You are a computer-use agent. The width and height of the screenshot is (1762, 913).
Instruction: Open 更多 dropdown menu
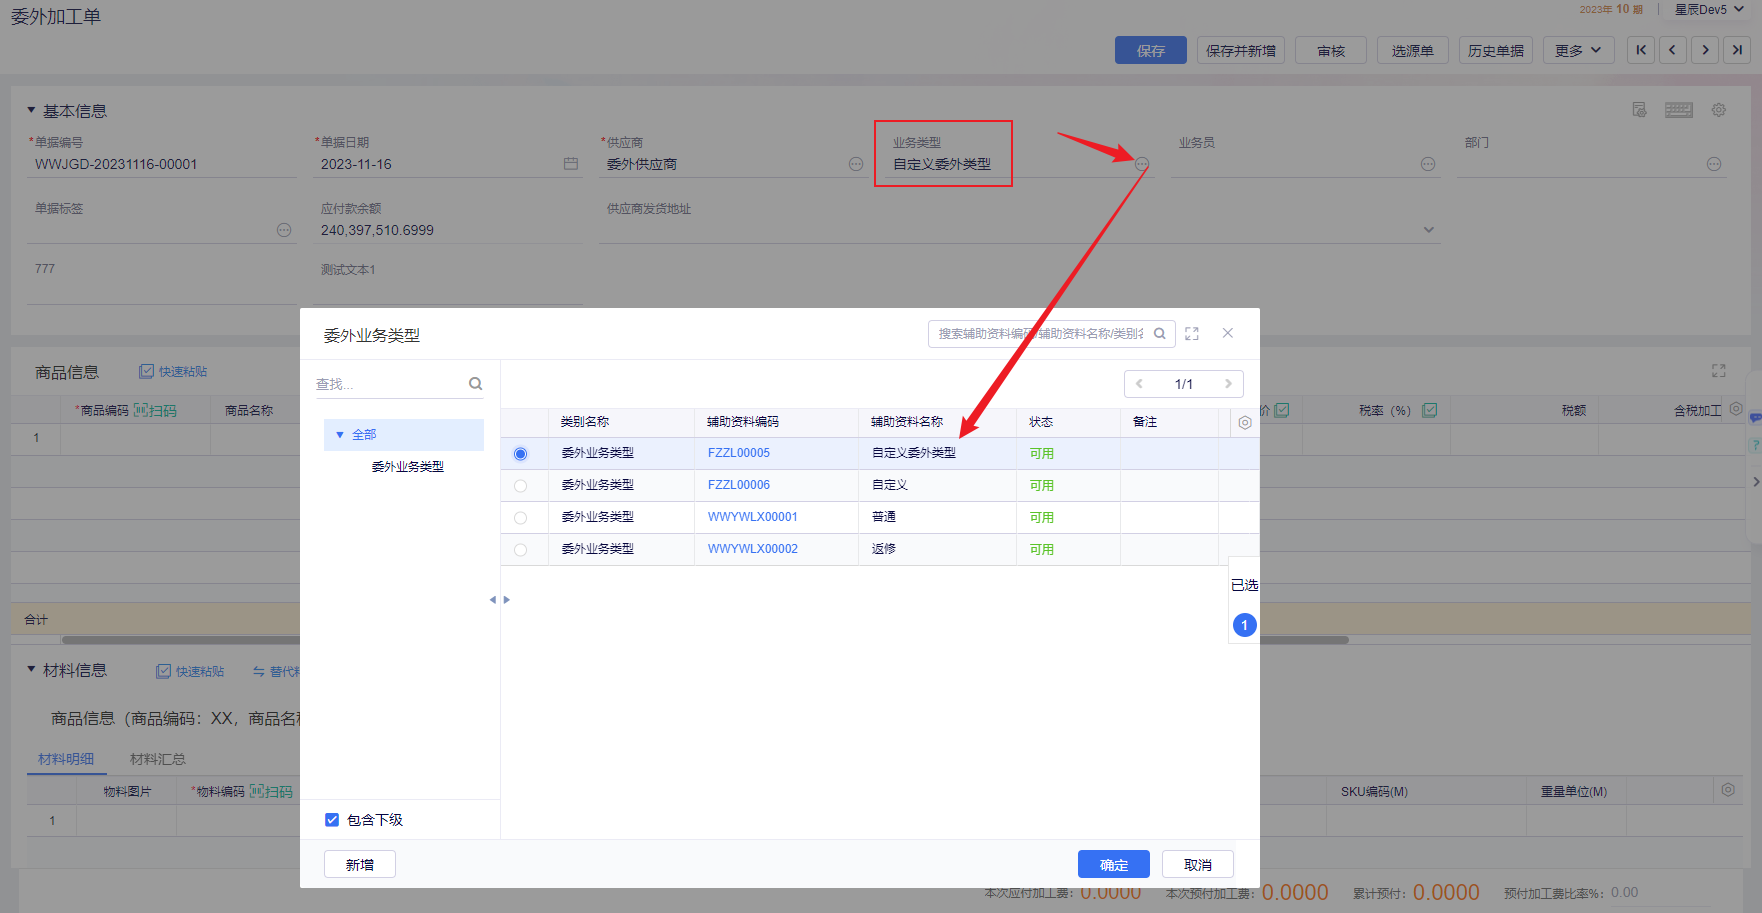1579,50
